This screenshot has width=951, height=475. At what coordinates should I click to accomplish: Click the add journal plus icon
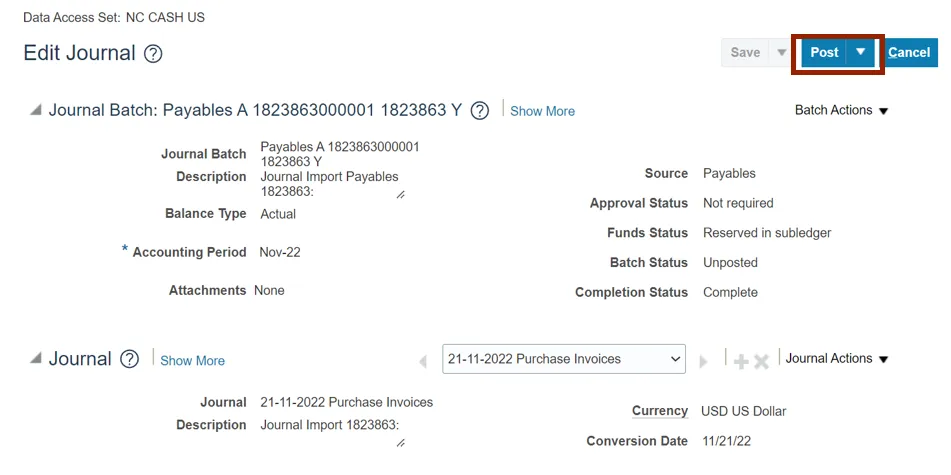coord(741,361)
